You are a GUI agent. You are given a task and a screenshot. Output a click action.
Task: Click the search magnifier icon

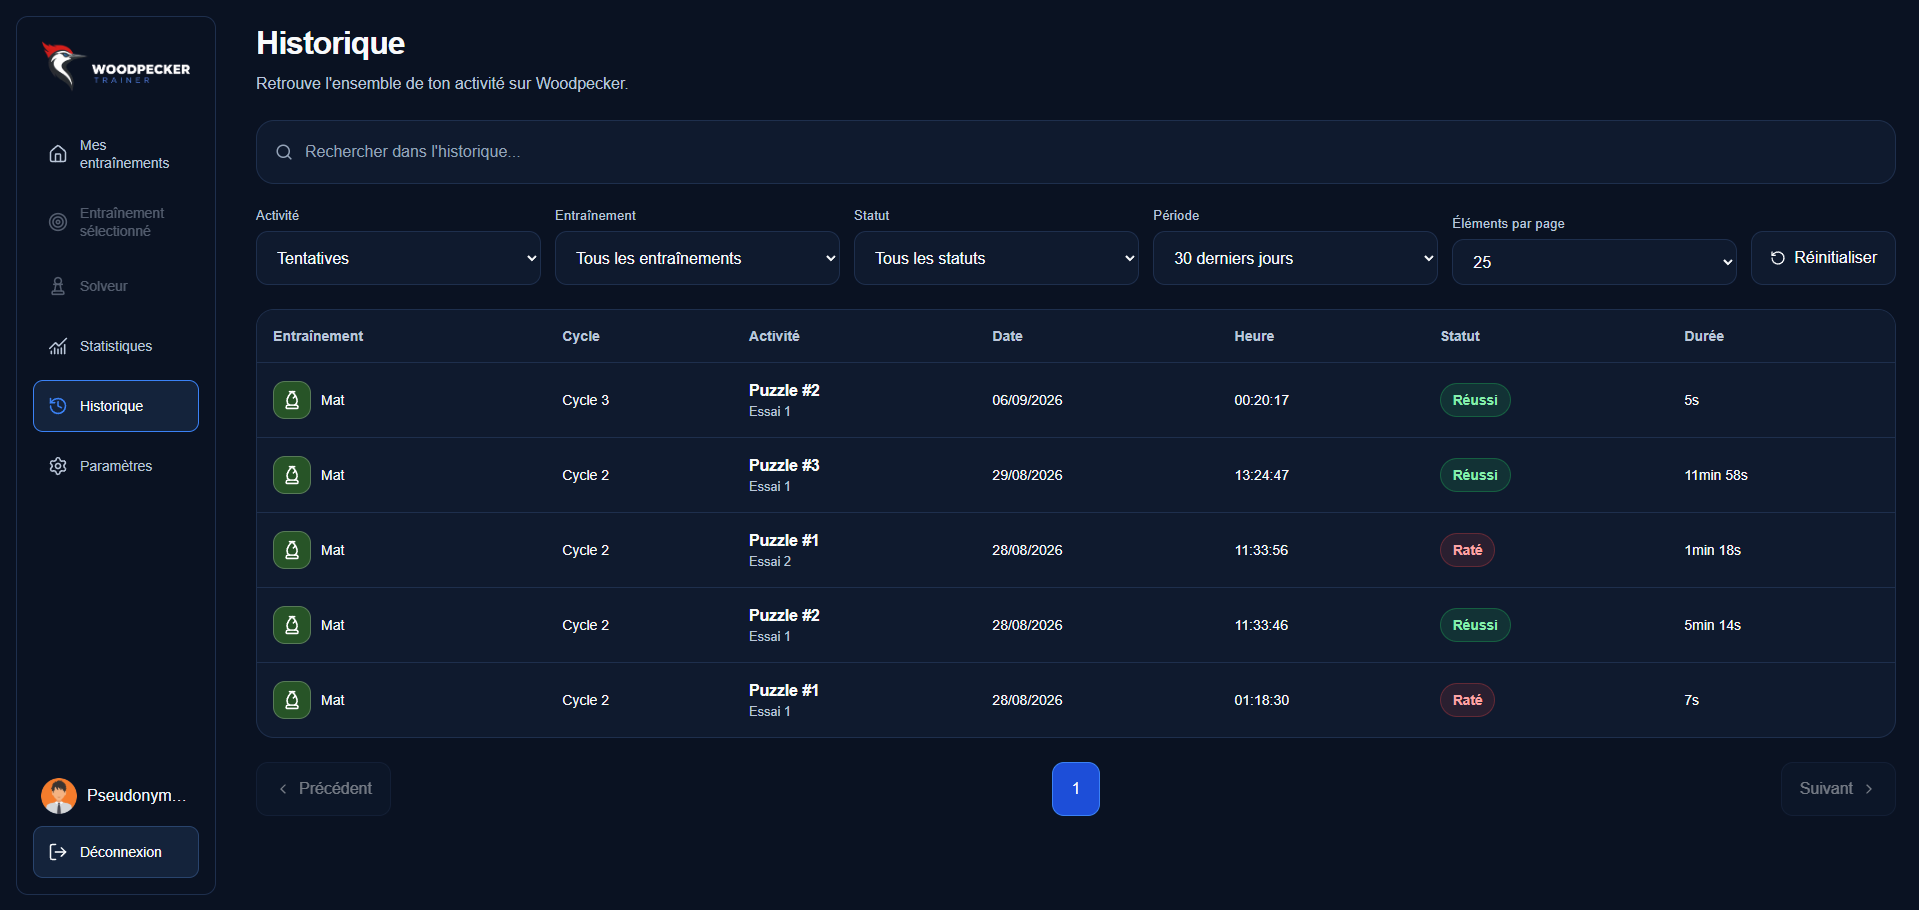click(x=284, y=152)
